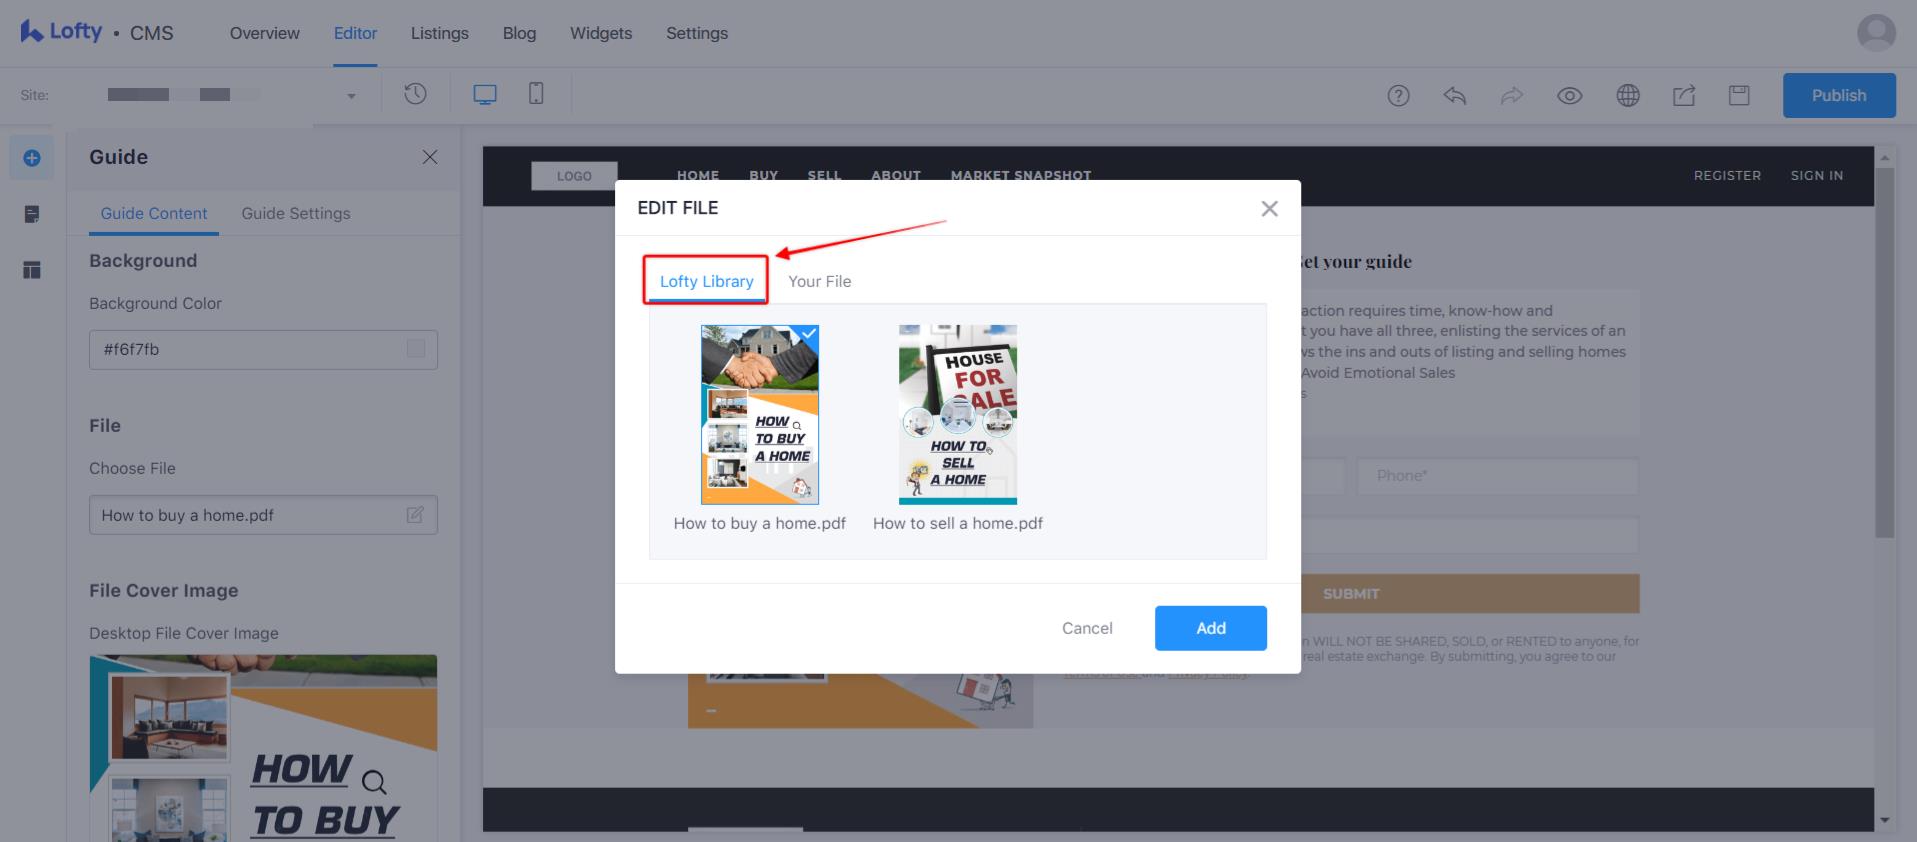The image size is (1917, 842).
Task: Open the user profile avatar menu
Action: (x=1876, y=33)
